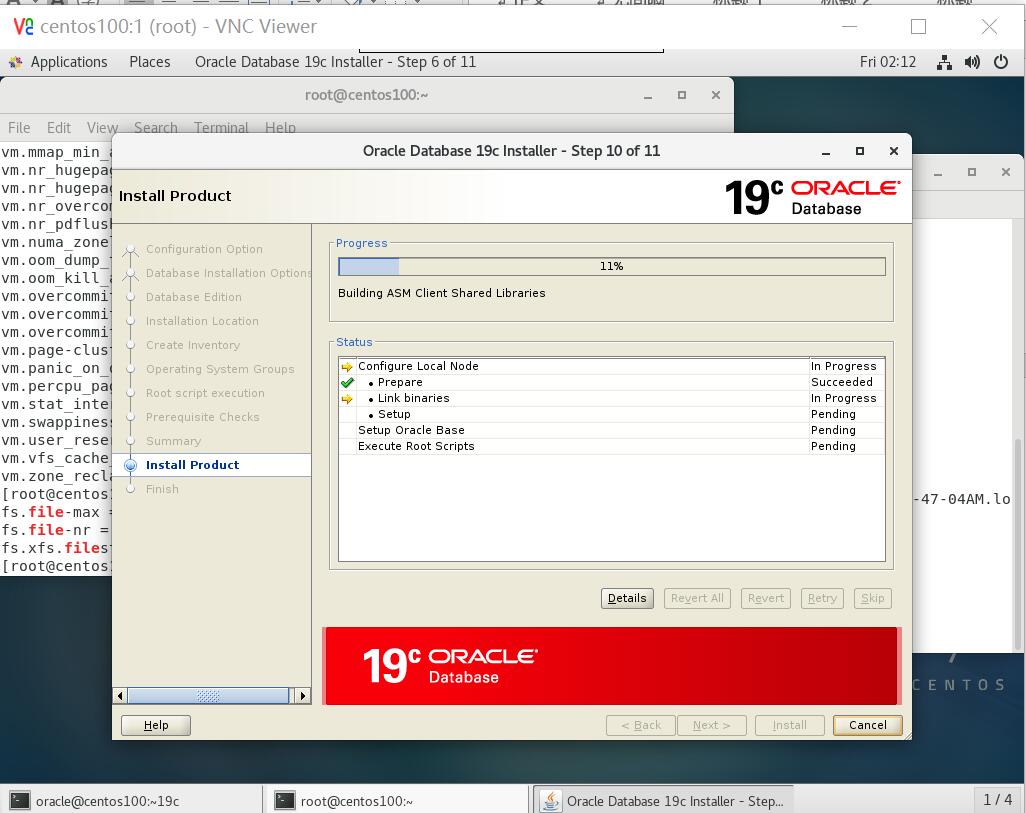Maximize the Oracle installer window
This screenshot has height=813, width=1026.
[860, 151]
